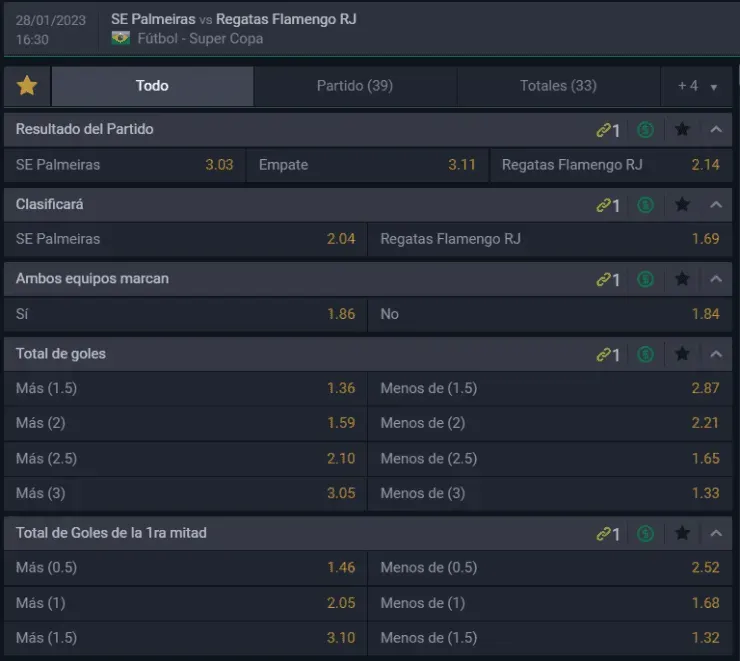Screen dimensions: 740x661
Task: Click green dollar icon in Clasificará header
Action: 646,205
